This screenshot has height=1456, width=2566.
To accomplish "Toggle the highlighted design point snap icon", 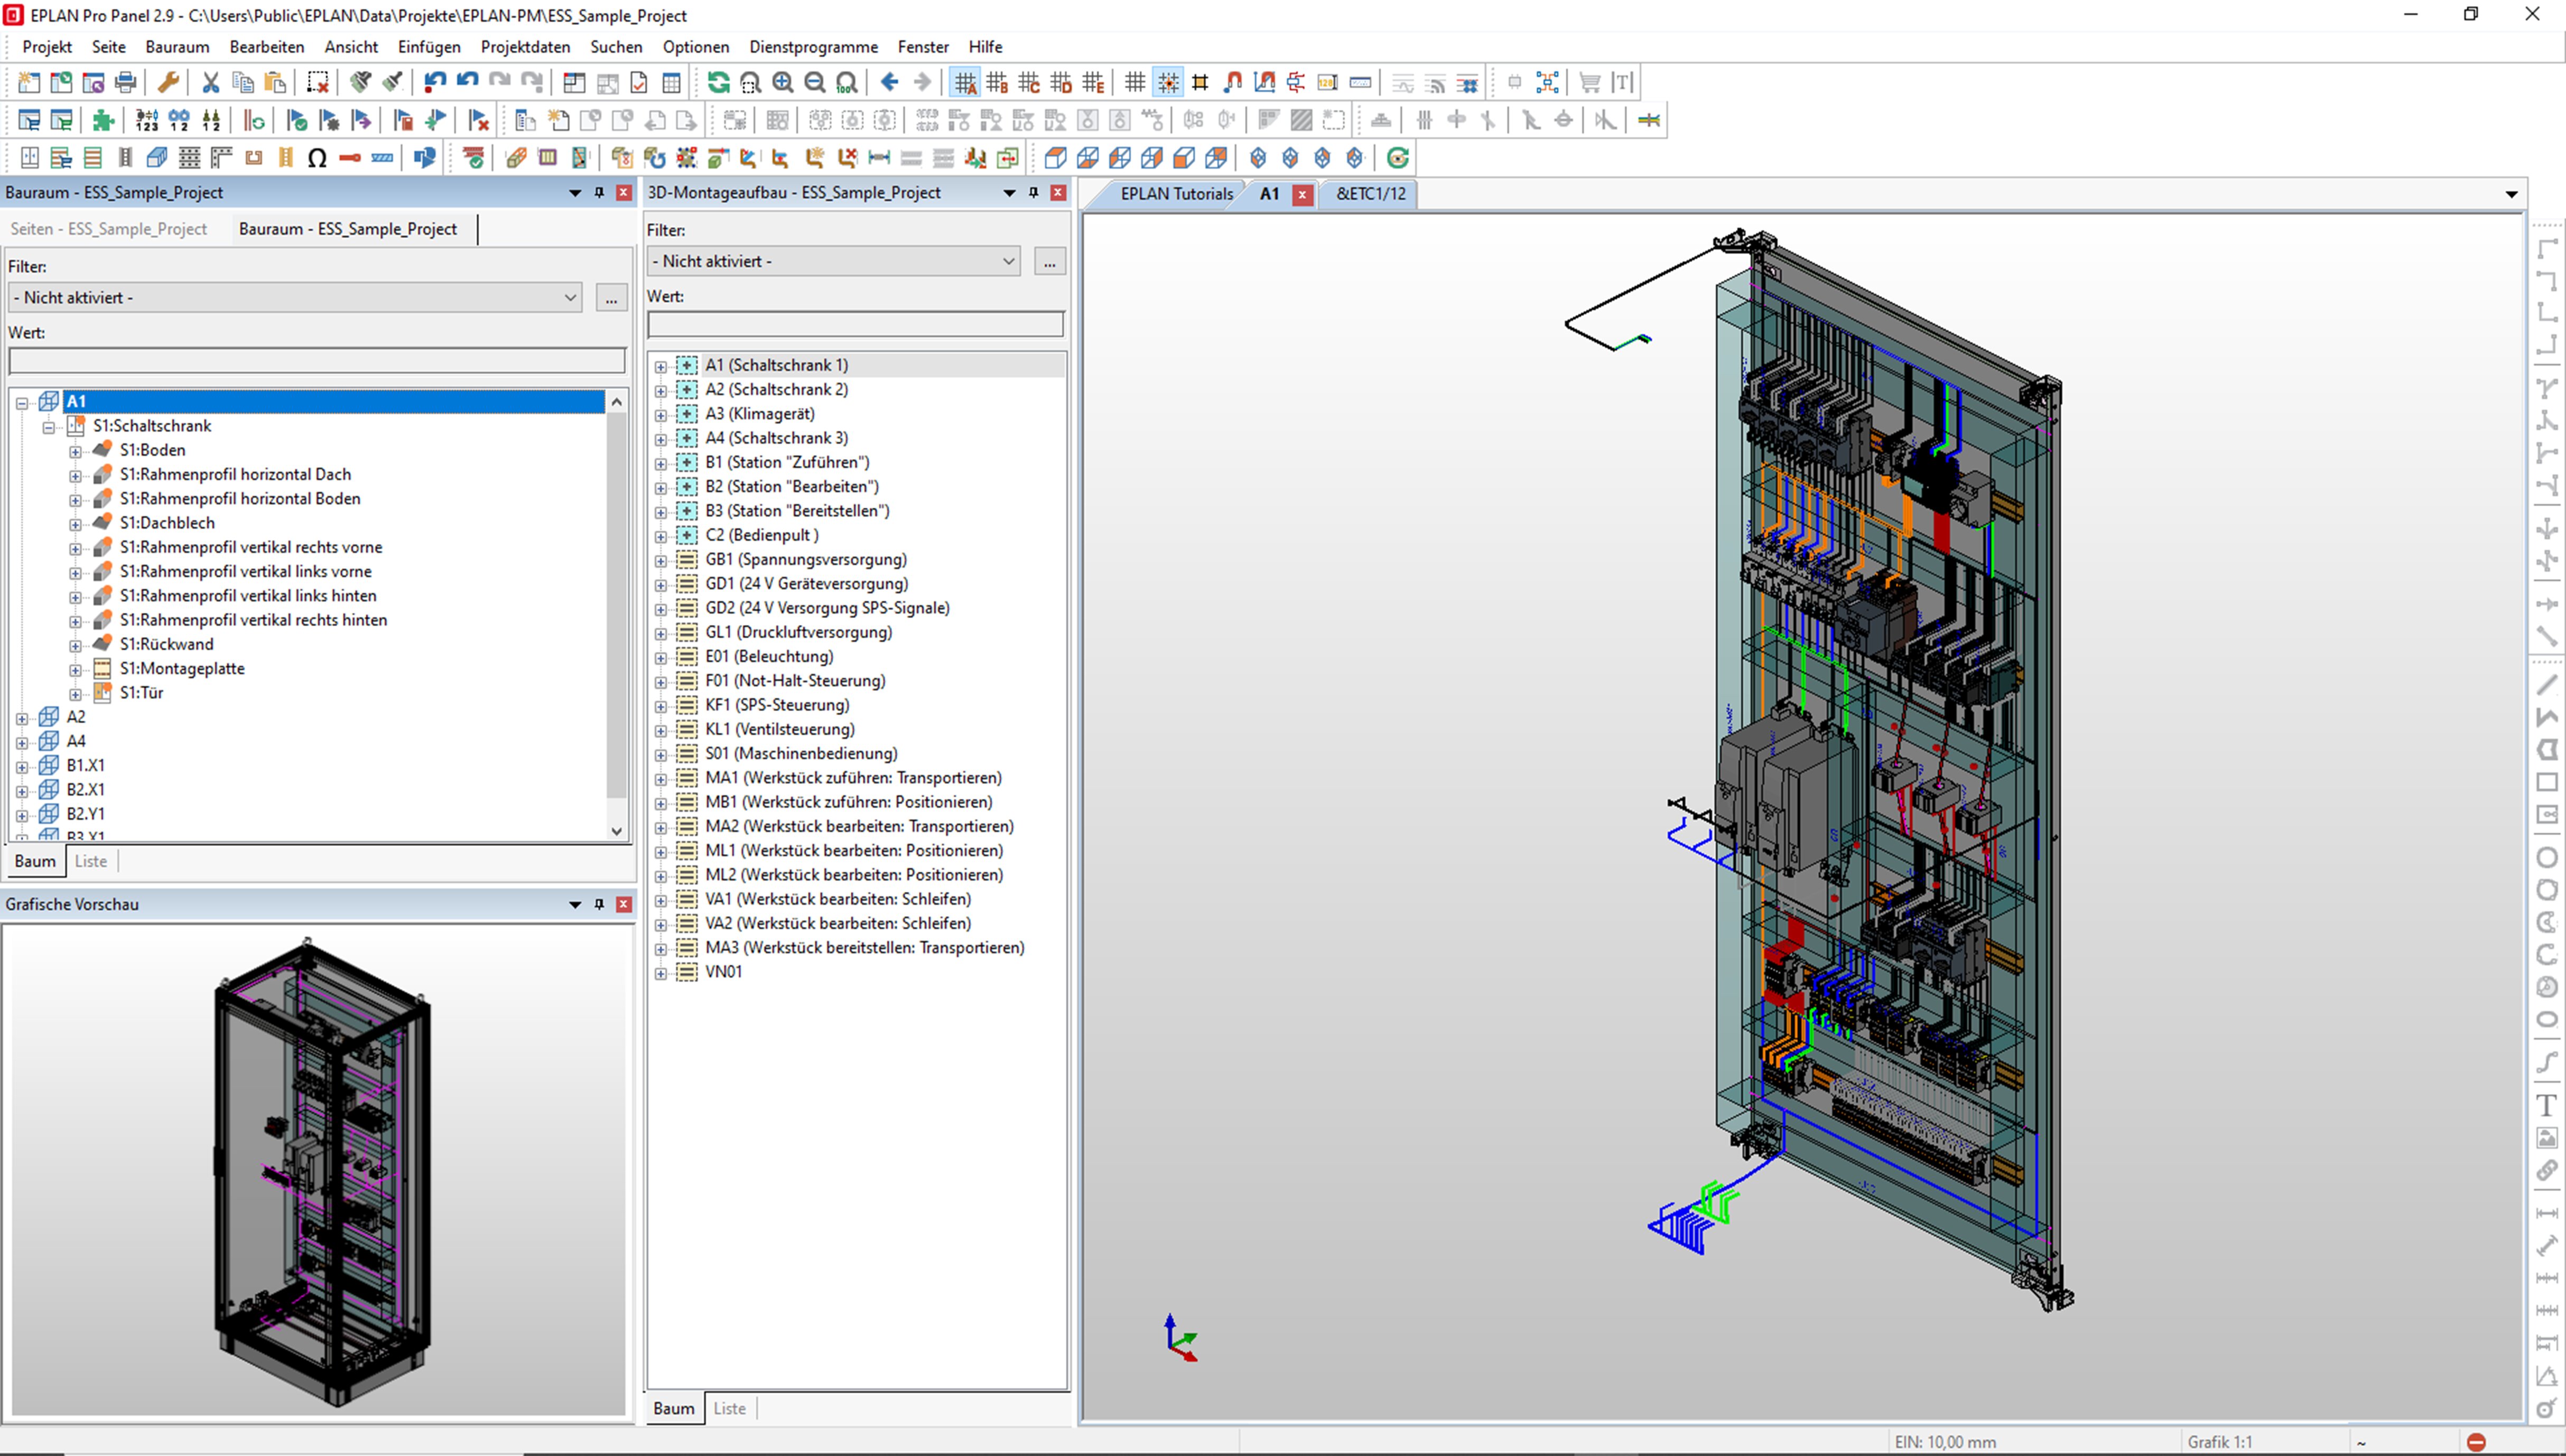I will pos(1167,82).
